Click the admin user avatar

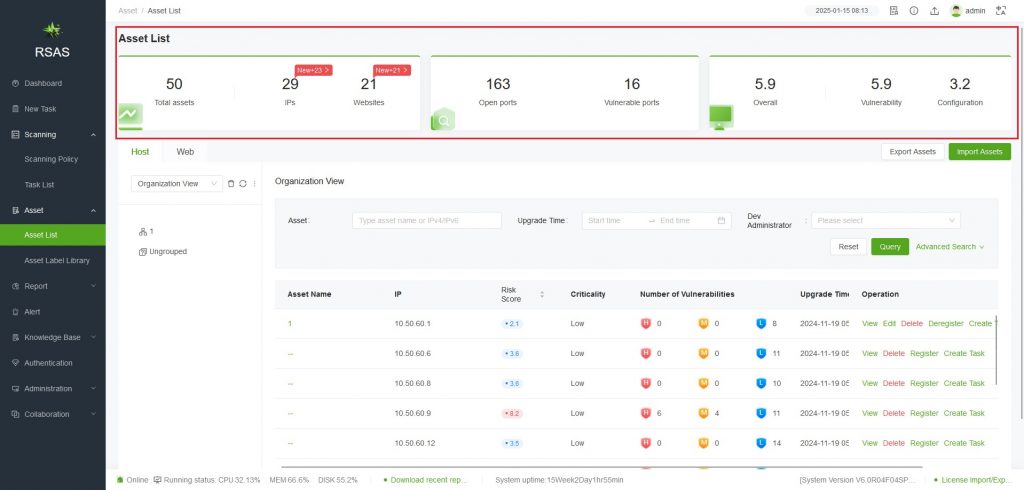click(x=956, y=11)
